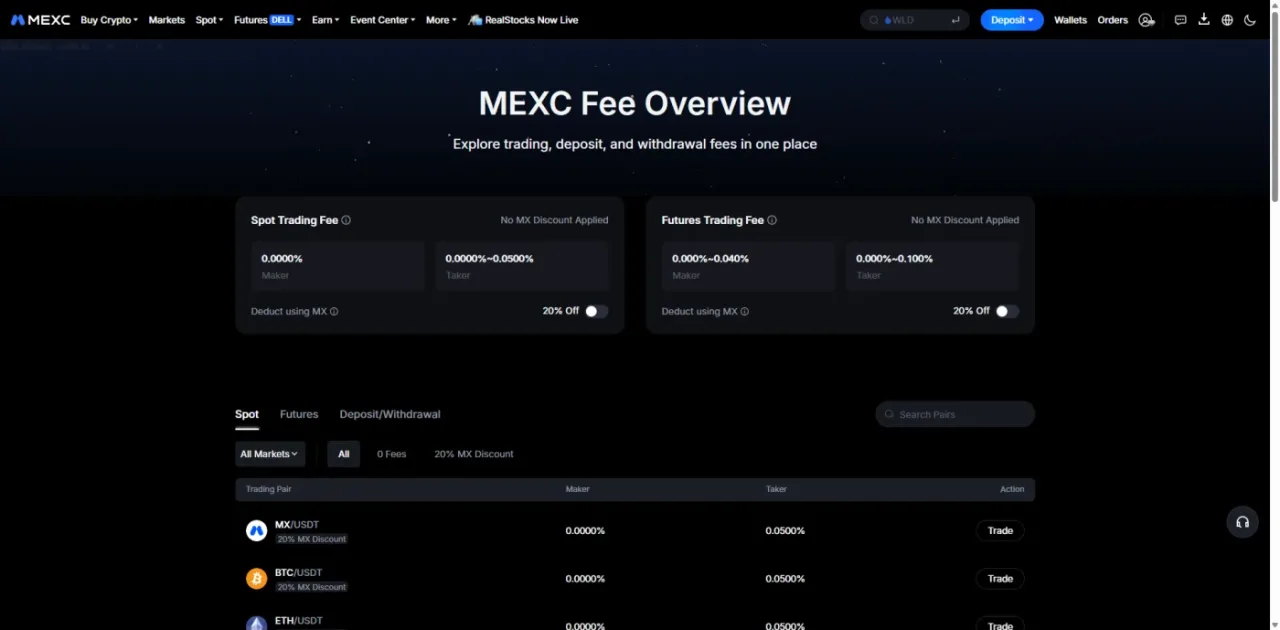Click the spot Maker 0.0000% fee box
Image resolution: width=1280 pixels, height=630 pixels.
point(338,266)
